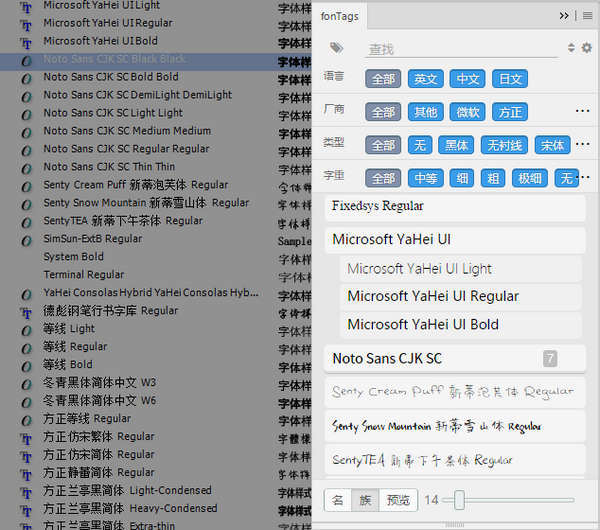Enable the 微软 vendor filter tag

tap(468, 112)
